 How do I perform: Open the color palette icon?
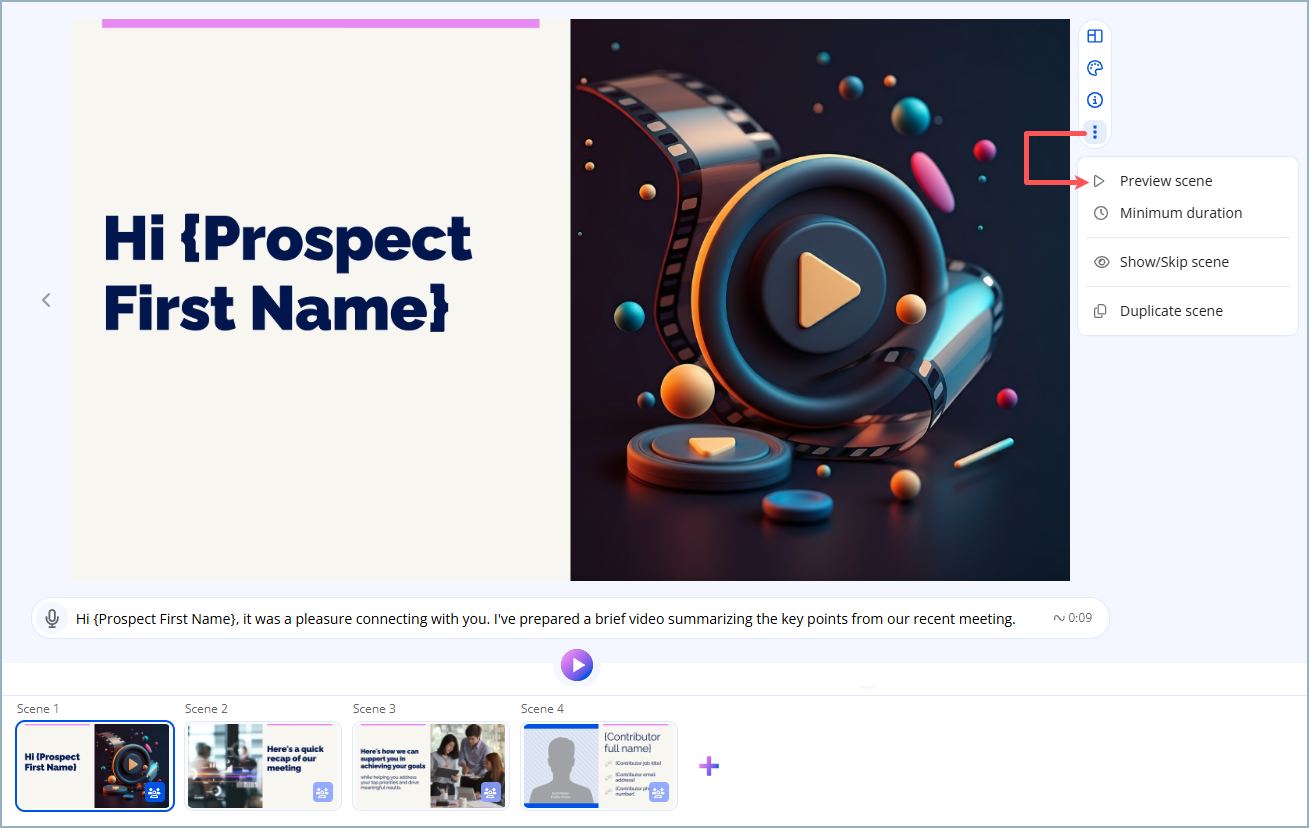[x=1095, y=68]
